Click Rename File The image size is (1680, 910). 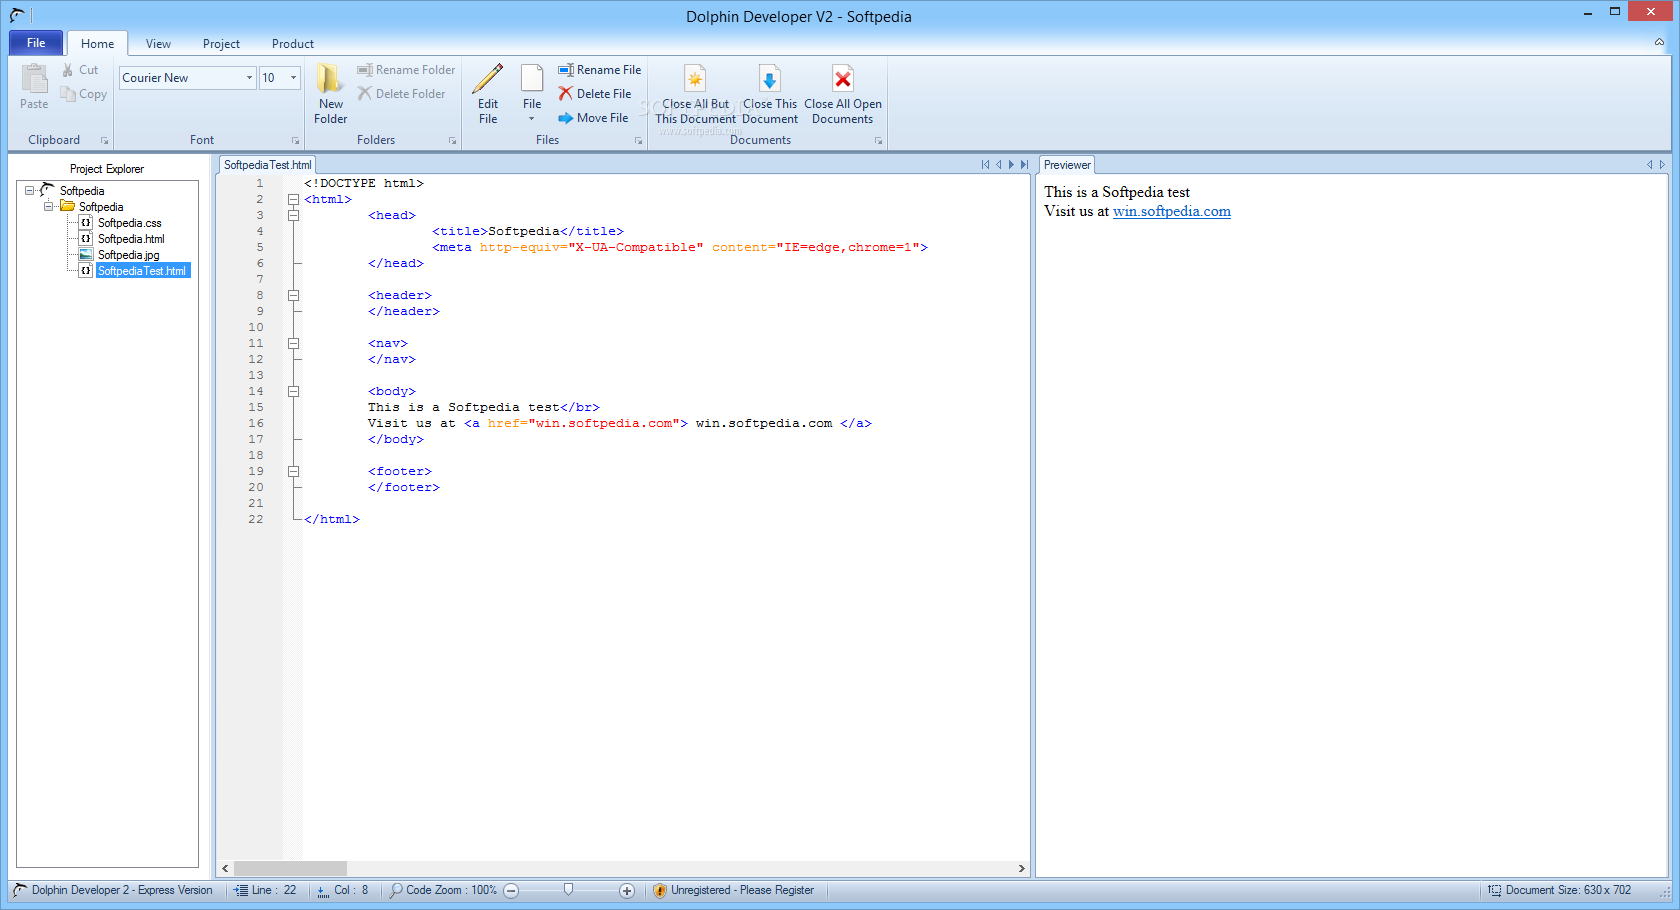point(600,70)
